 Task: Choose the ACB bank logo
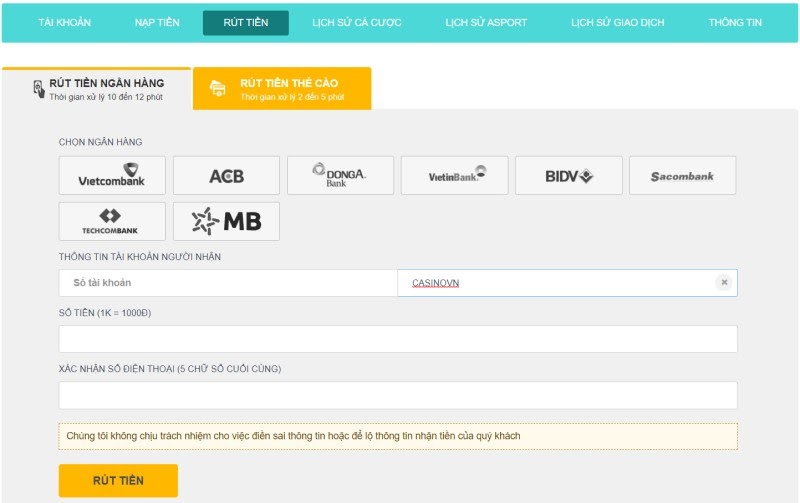[x=226, y=175]
